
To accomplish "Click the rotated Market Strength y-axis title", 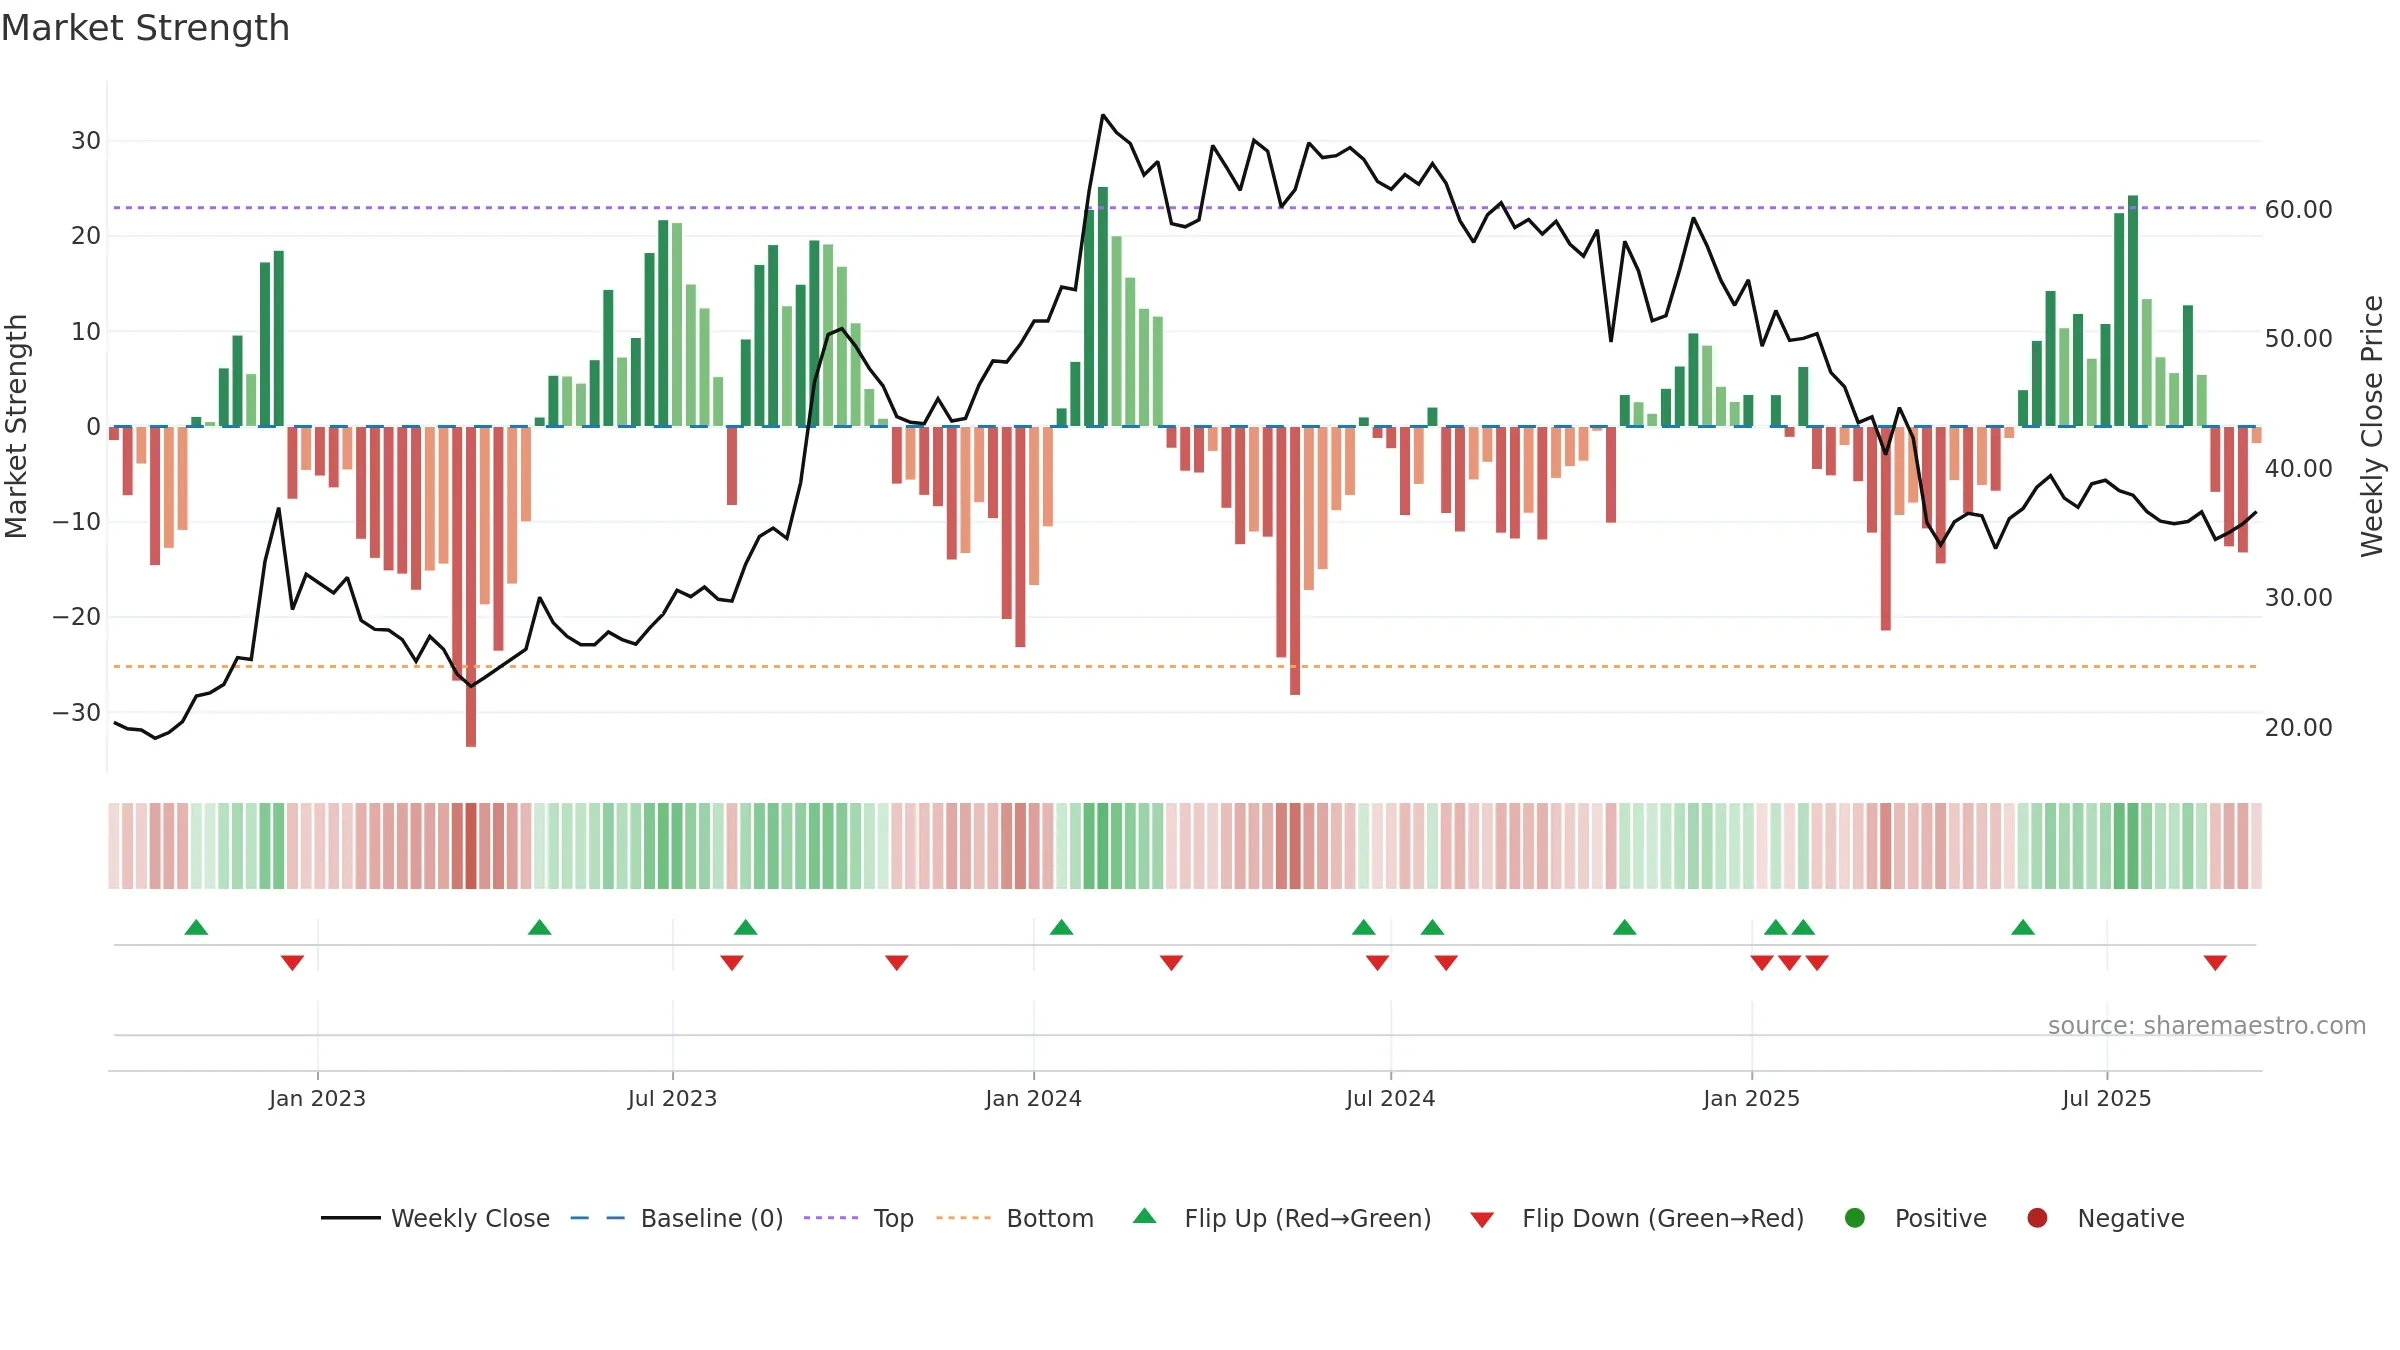I will click(x=16, y=426).
